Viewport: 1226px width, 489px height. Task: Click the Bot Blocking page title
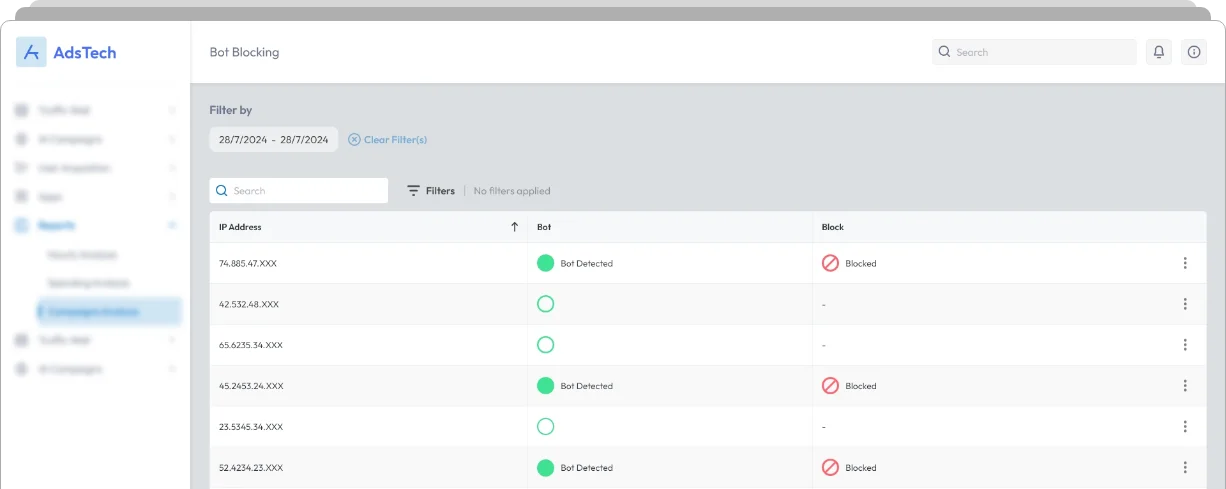244,52
